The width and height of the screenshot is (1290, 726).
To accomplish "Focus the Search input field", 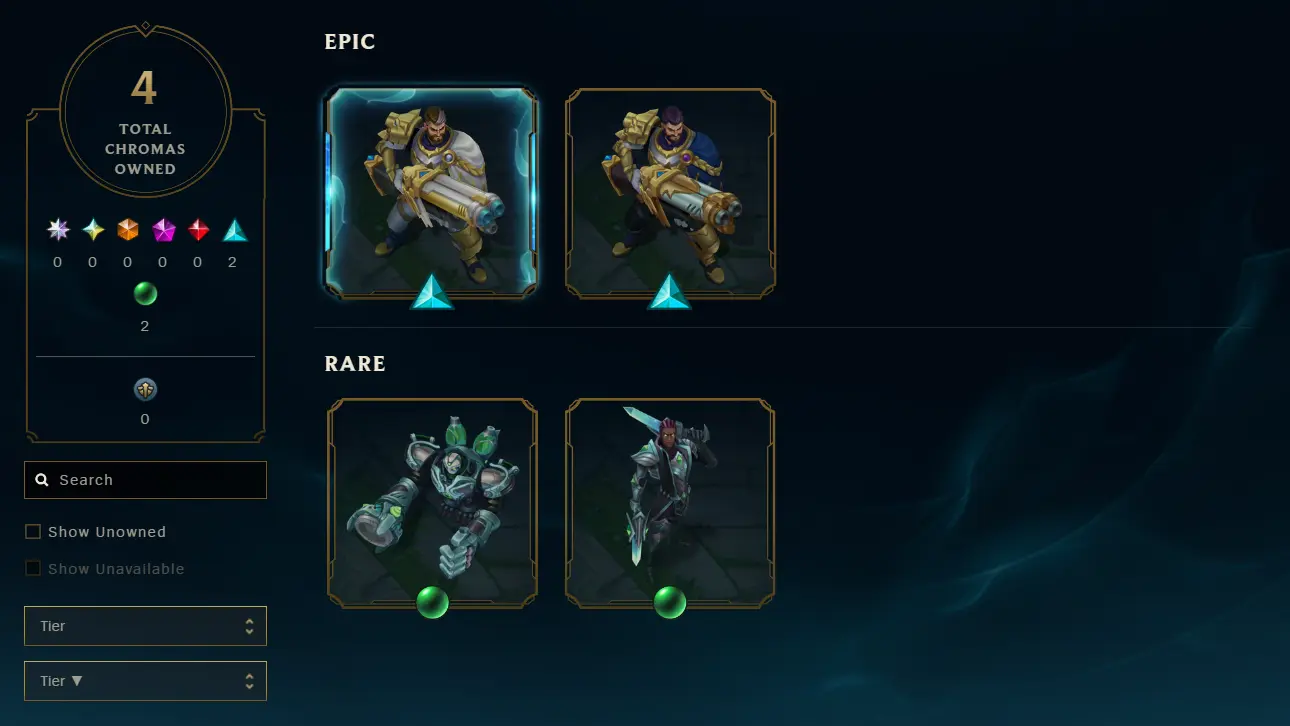I will point(145,480).
